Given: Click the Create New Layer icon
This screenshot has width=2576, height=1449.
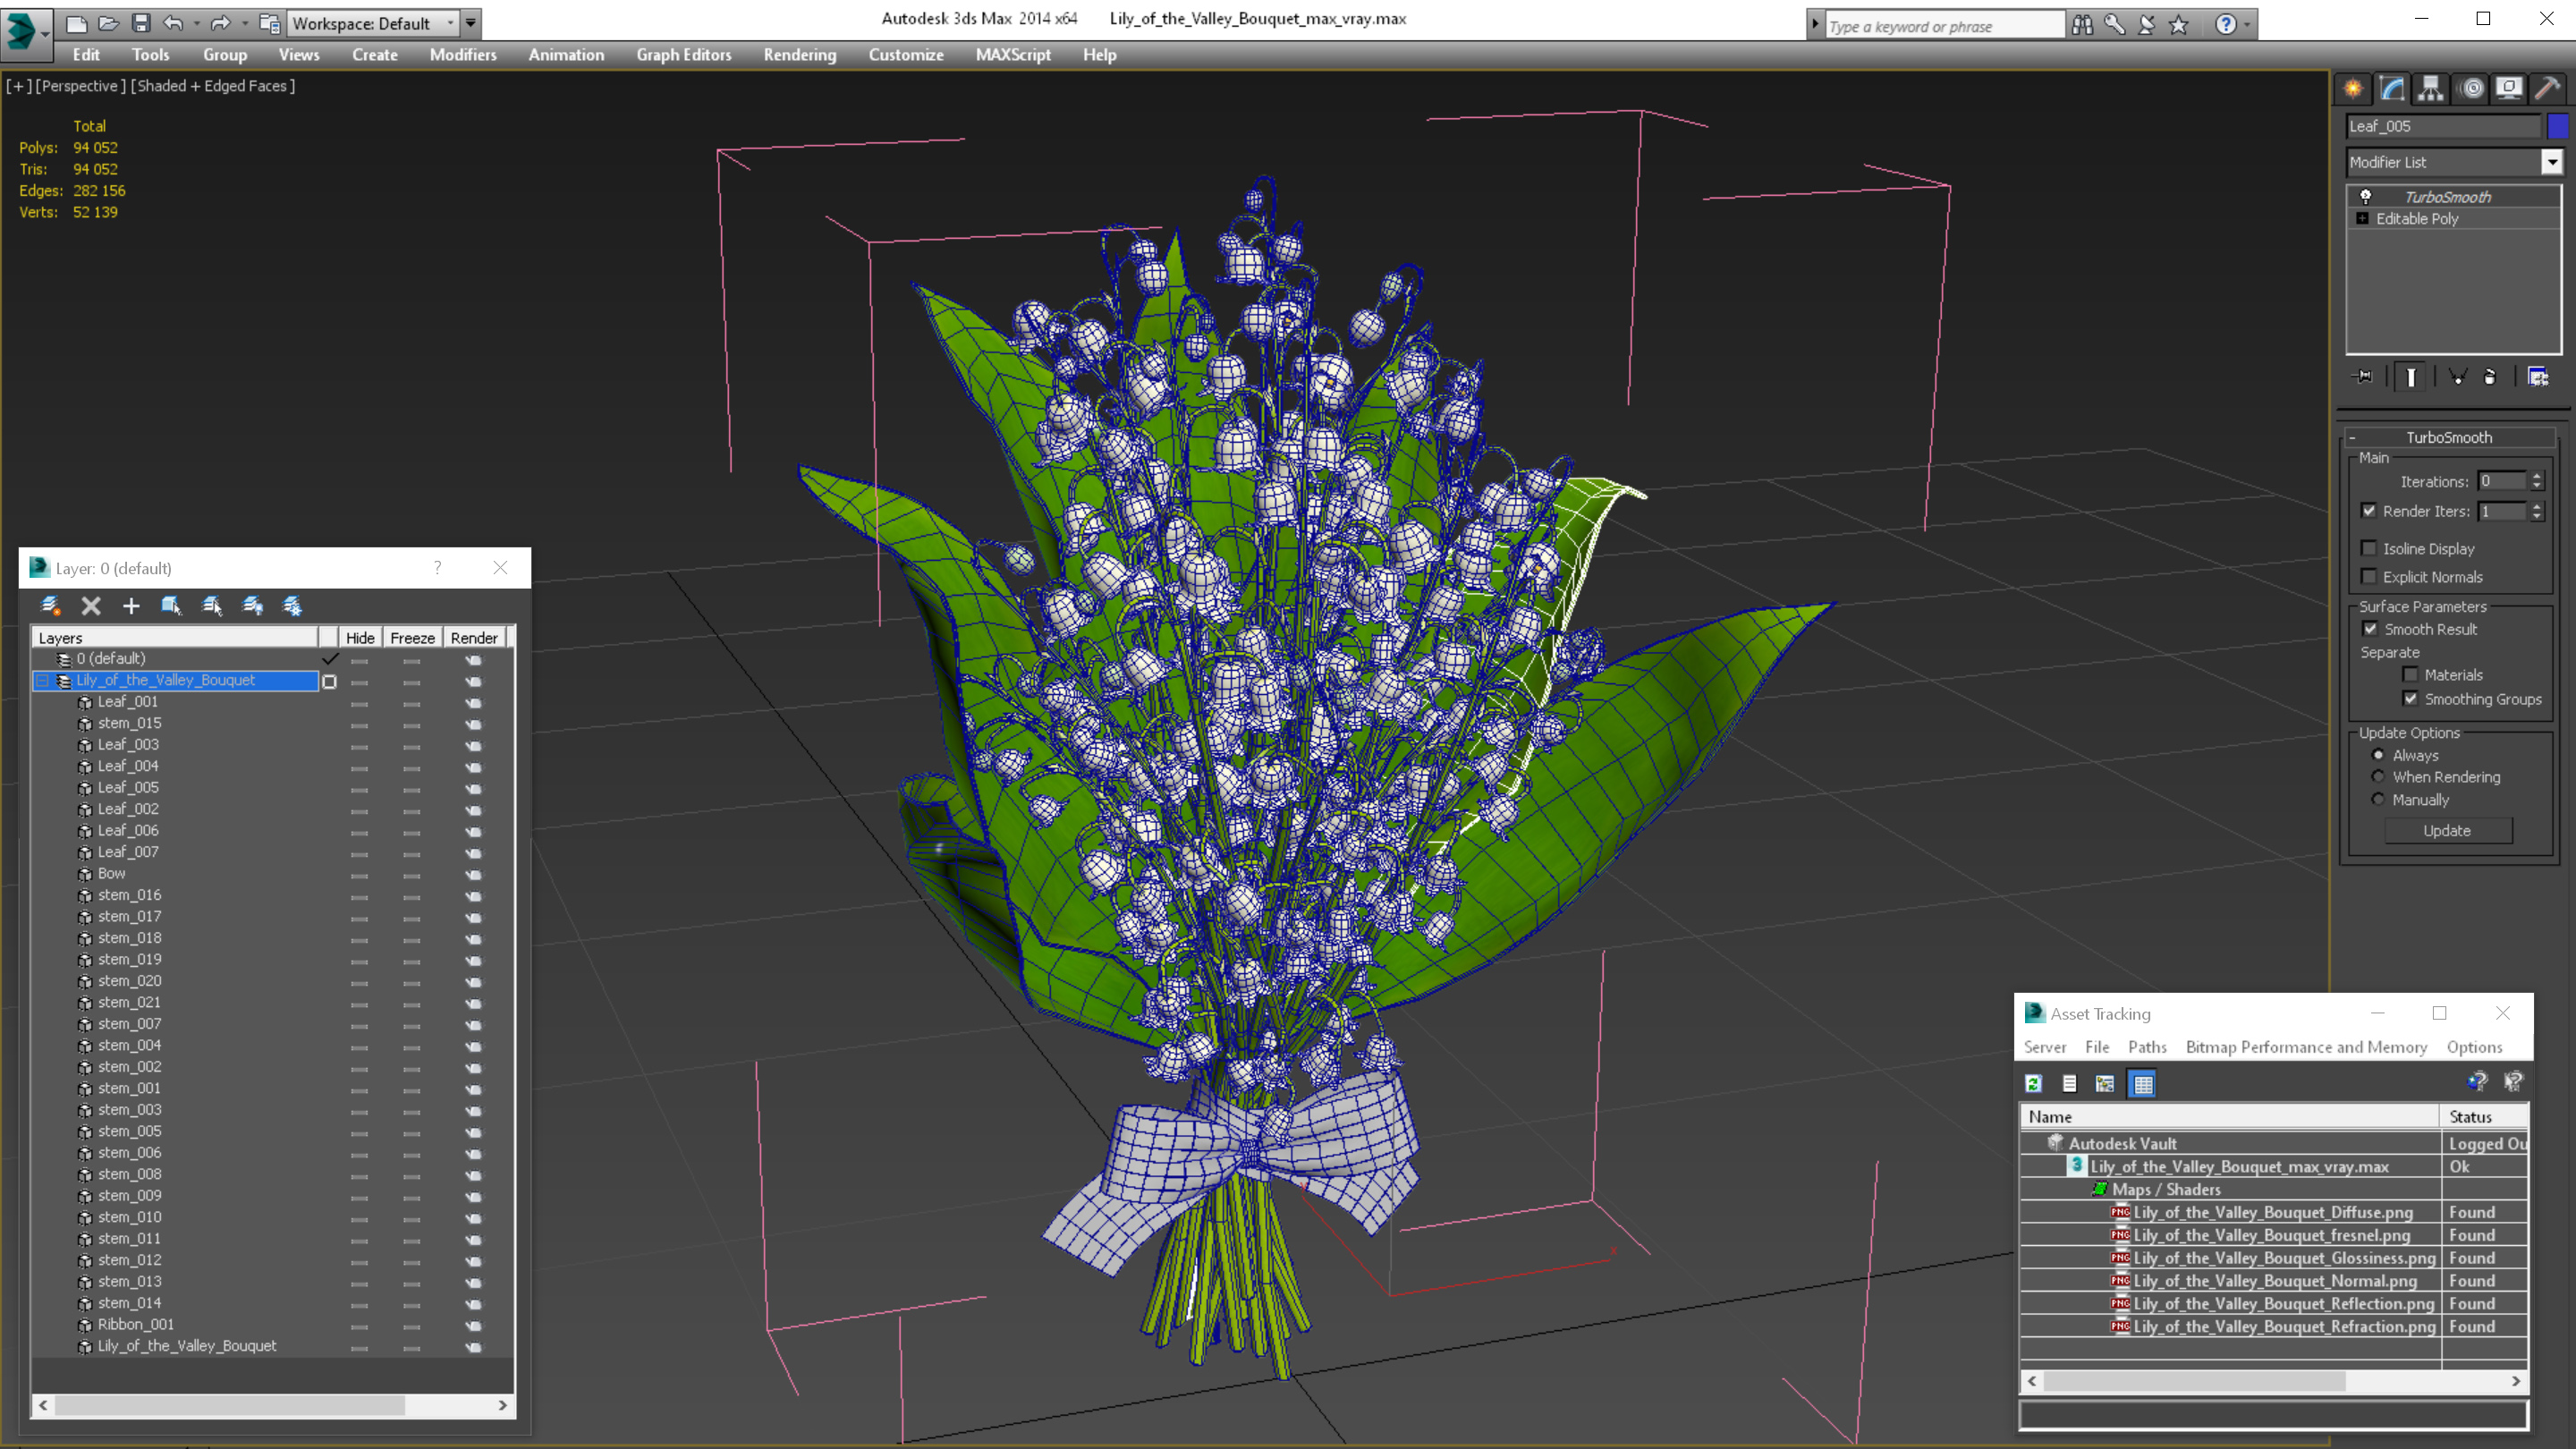Looking at the screenshot, I should point(50,605).
